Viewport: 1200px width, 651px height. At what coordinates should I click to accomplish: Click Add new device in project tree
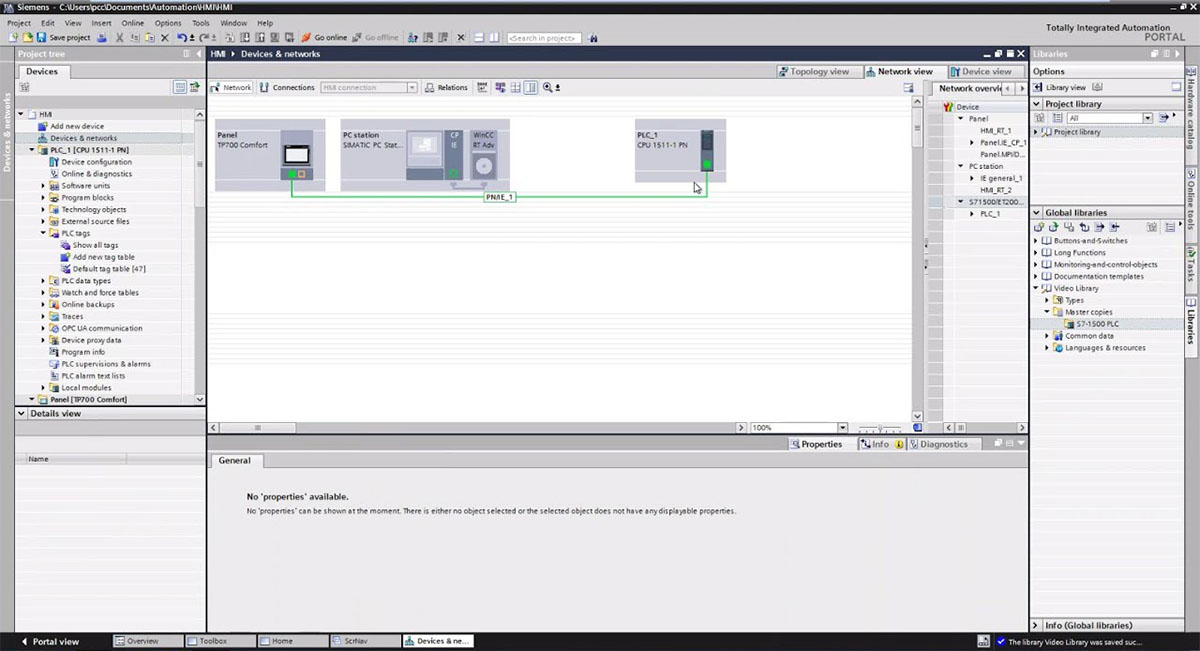coord(77,126)
